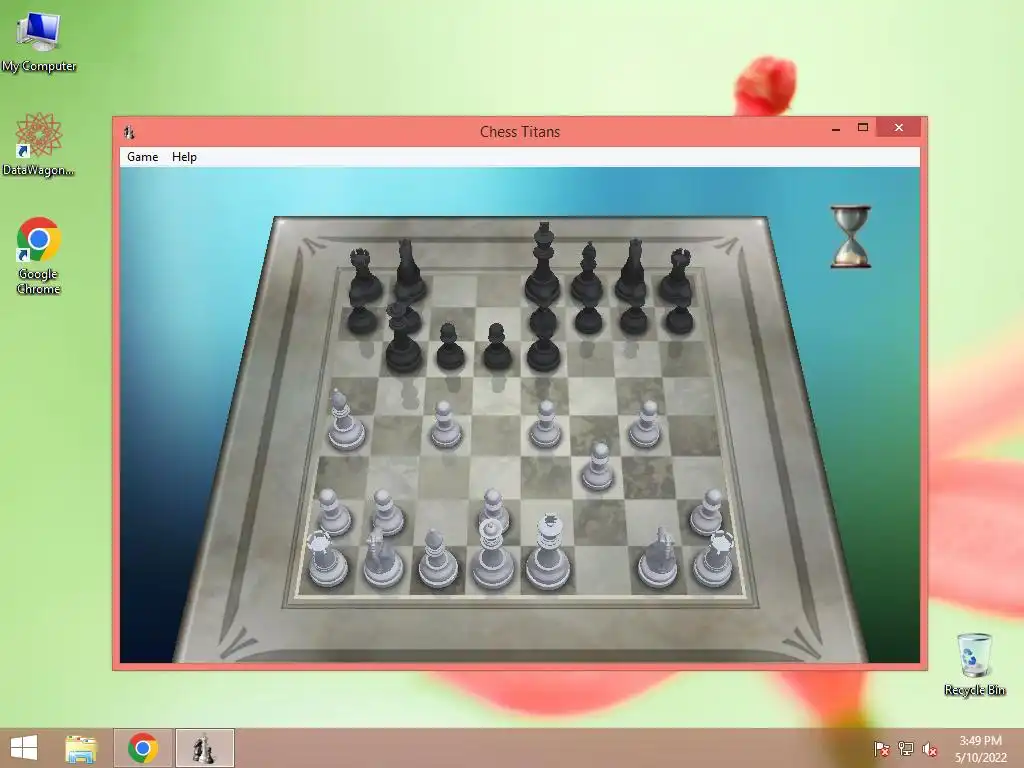Open the DataWagon desktop shortcut
This screenshot has height=768, width=1024.
(x=39, y=144)
